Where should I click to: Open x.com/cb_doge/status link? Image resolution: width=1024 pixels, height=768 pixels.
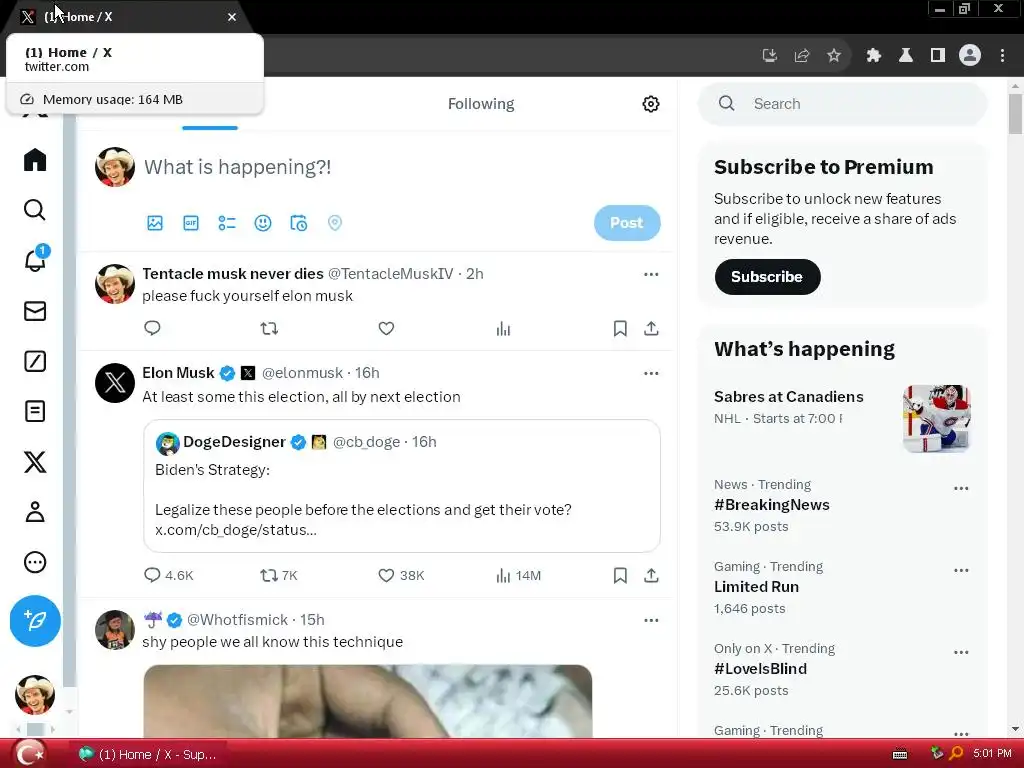pos(236,530)
